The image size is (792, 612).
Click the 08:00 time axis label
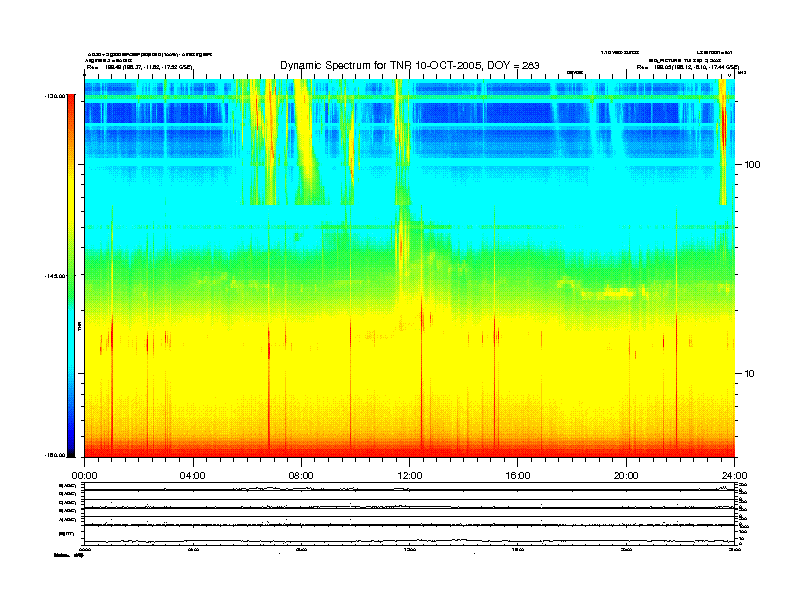[x=301, y=476]
